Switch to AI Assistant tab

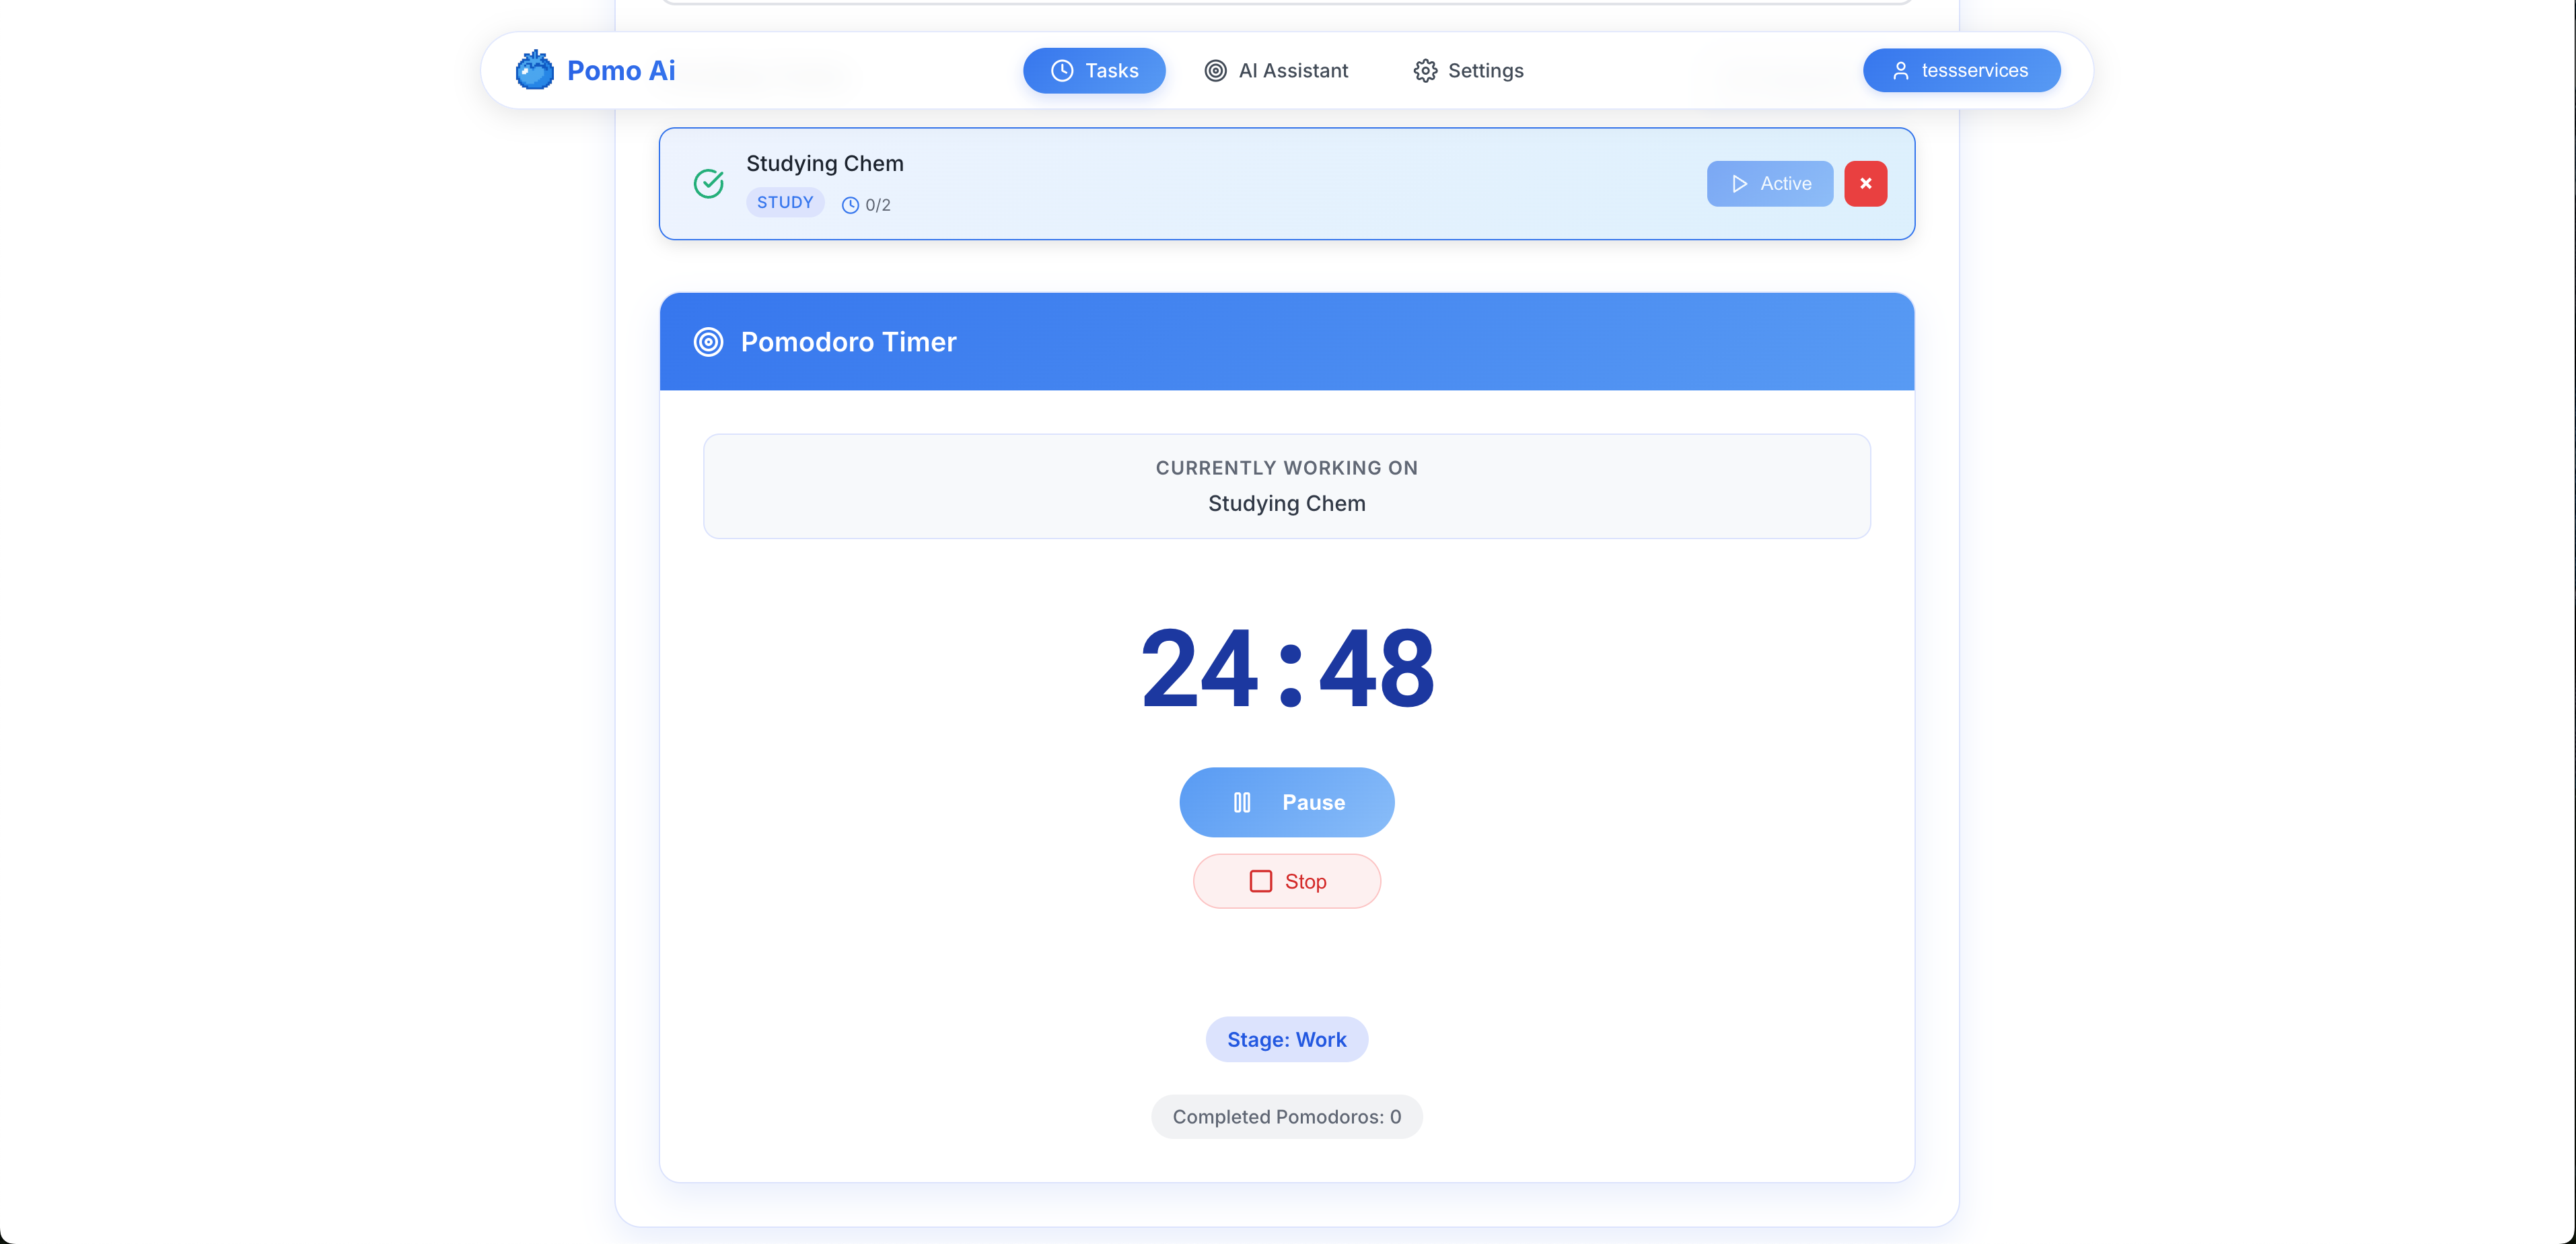tap(1276, 71)
